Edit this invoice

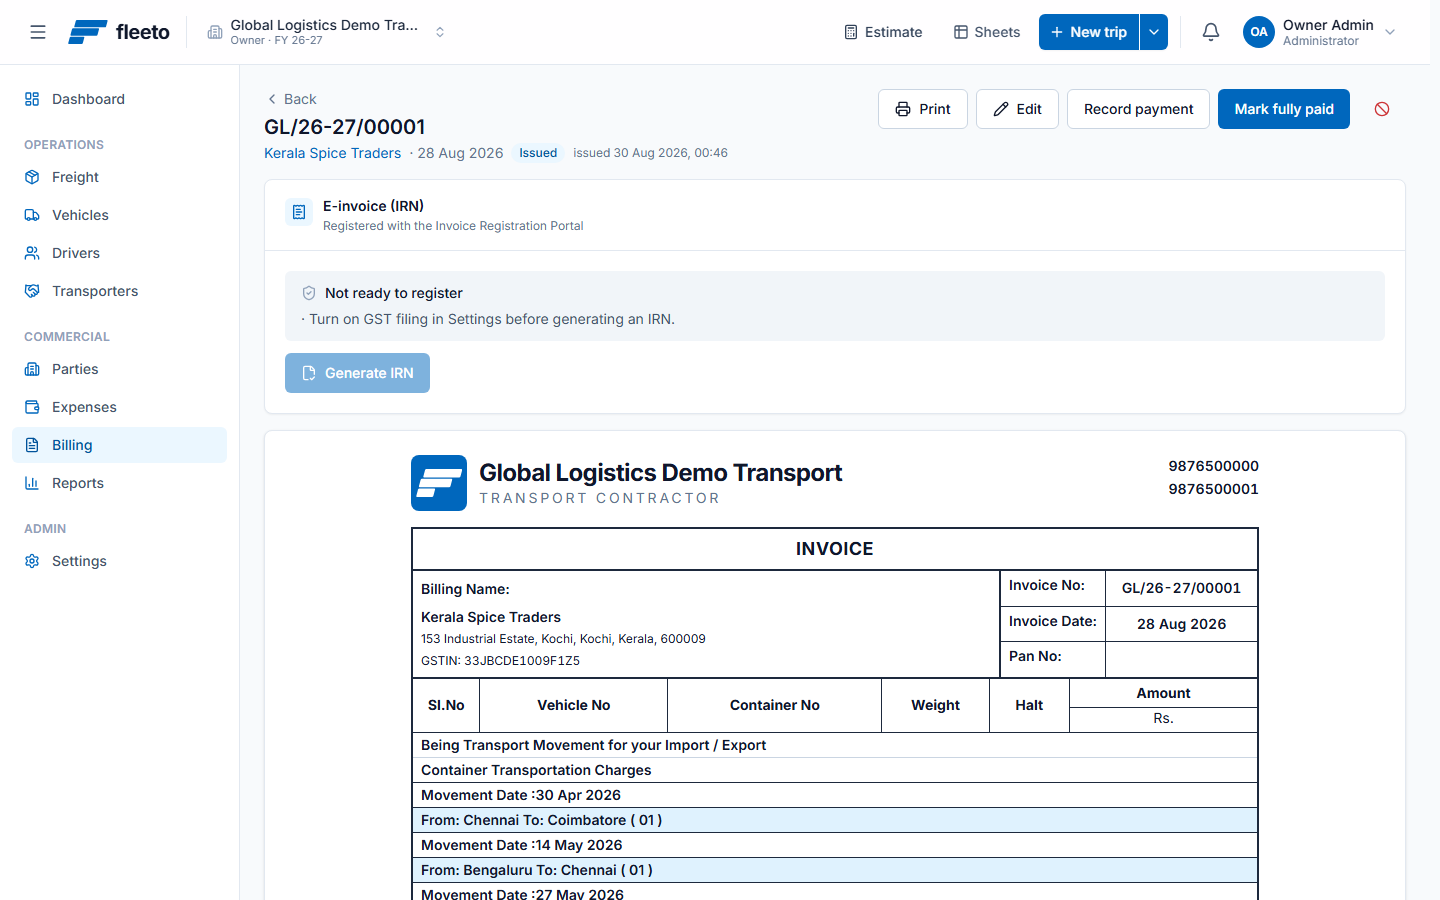tap(1017, 109)
